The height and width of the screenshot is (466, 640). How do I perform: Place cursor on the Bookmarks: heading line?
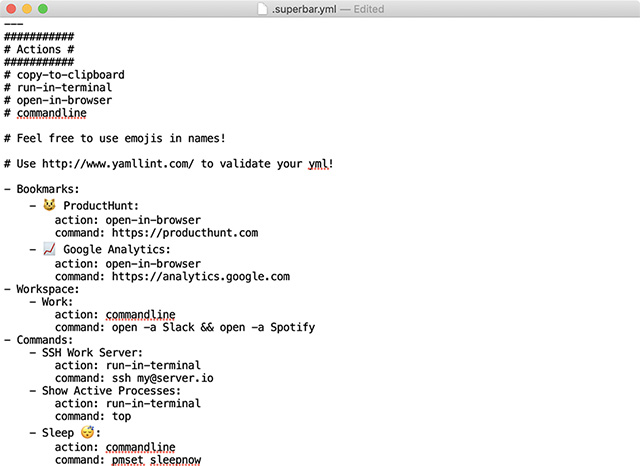point(42,189)
